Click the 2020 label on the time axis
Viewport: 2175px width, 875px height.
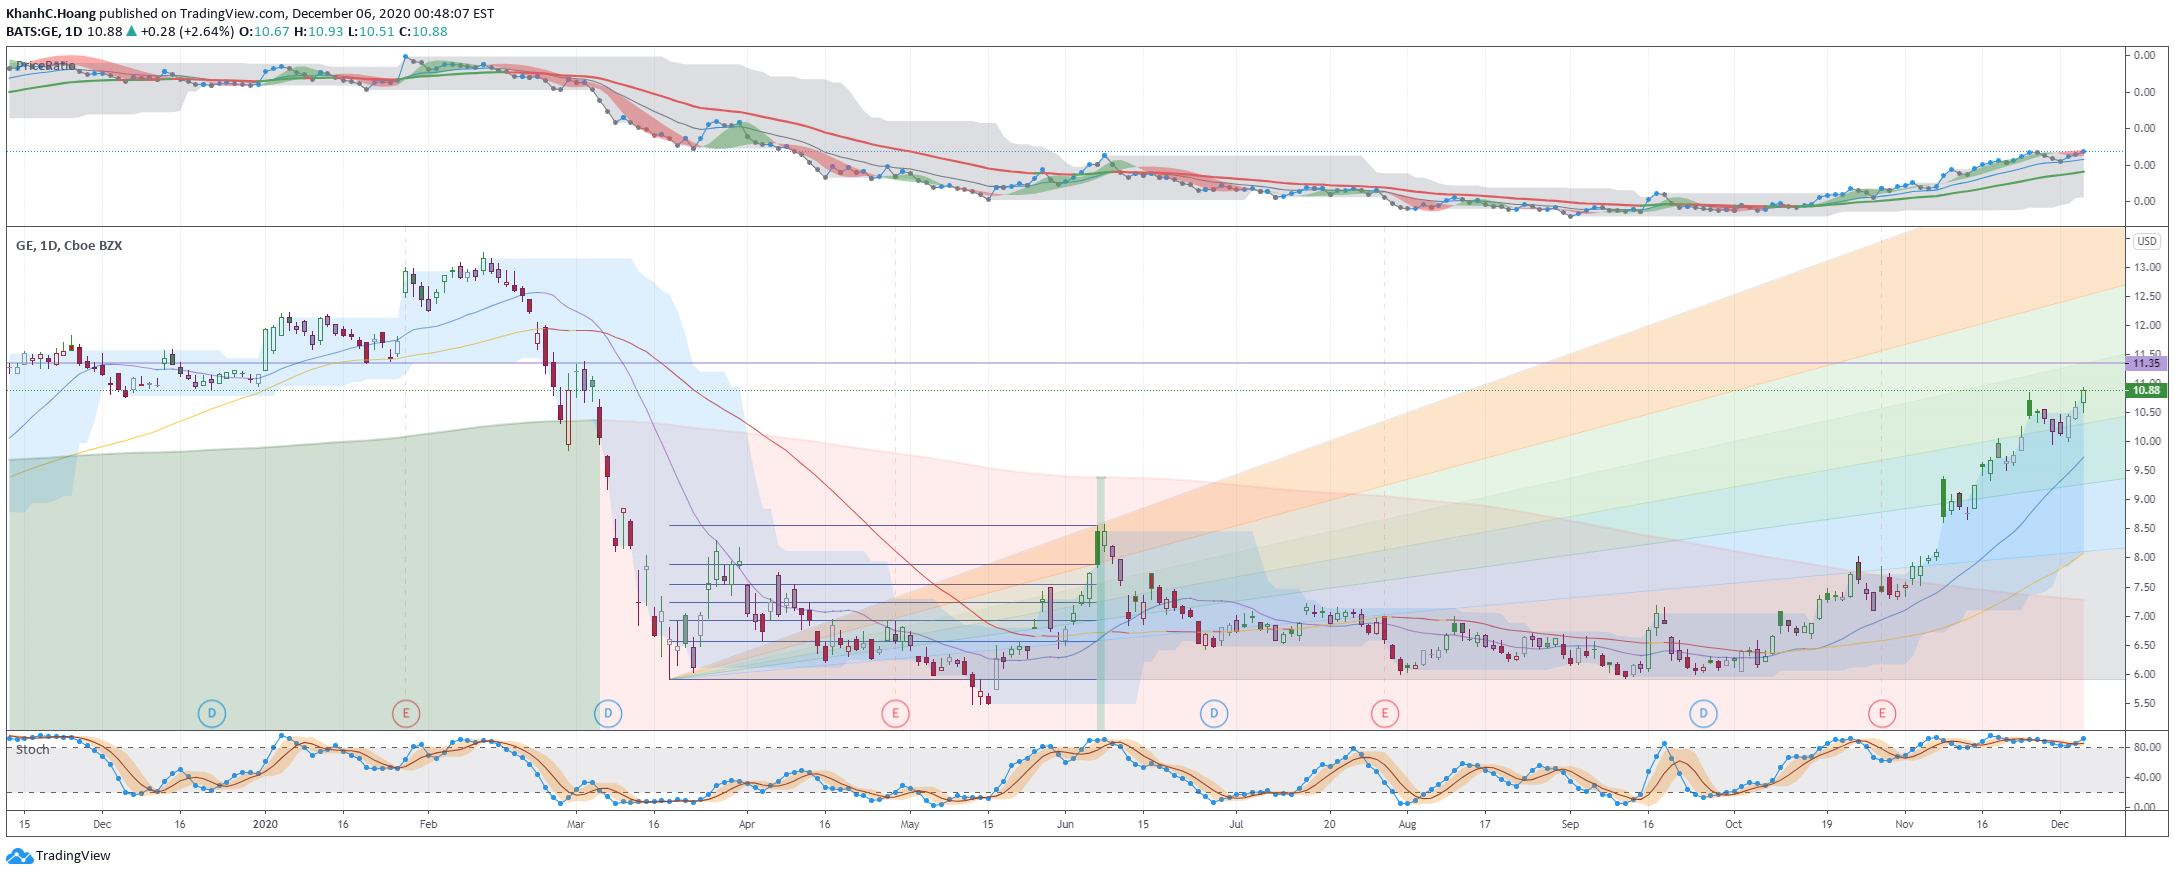(x=265, y=825)
